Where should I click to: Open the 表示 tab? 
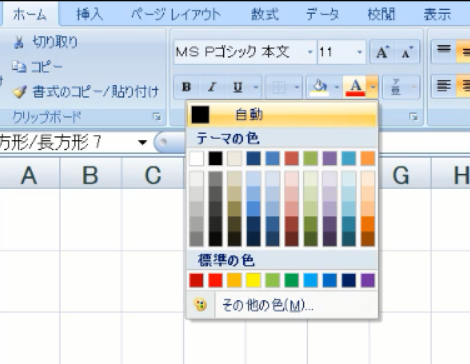(x=437, y=15)
